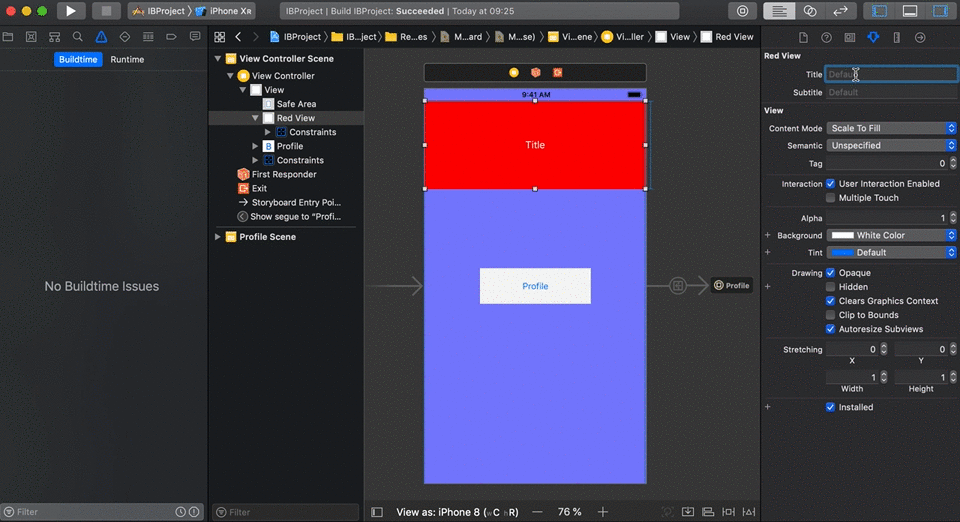Zoom in the canvas with plus
The image size is (960, 522).
(602, 512)
